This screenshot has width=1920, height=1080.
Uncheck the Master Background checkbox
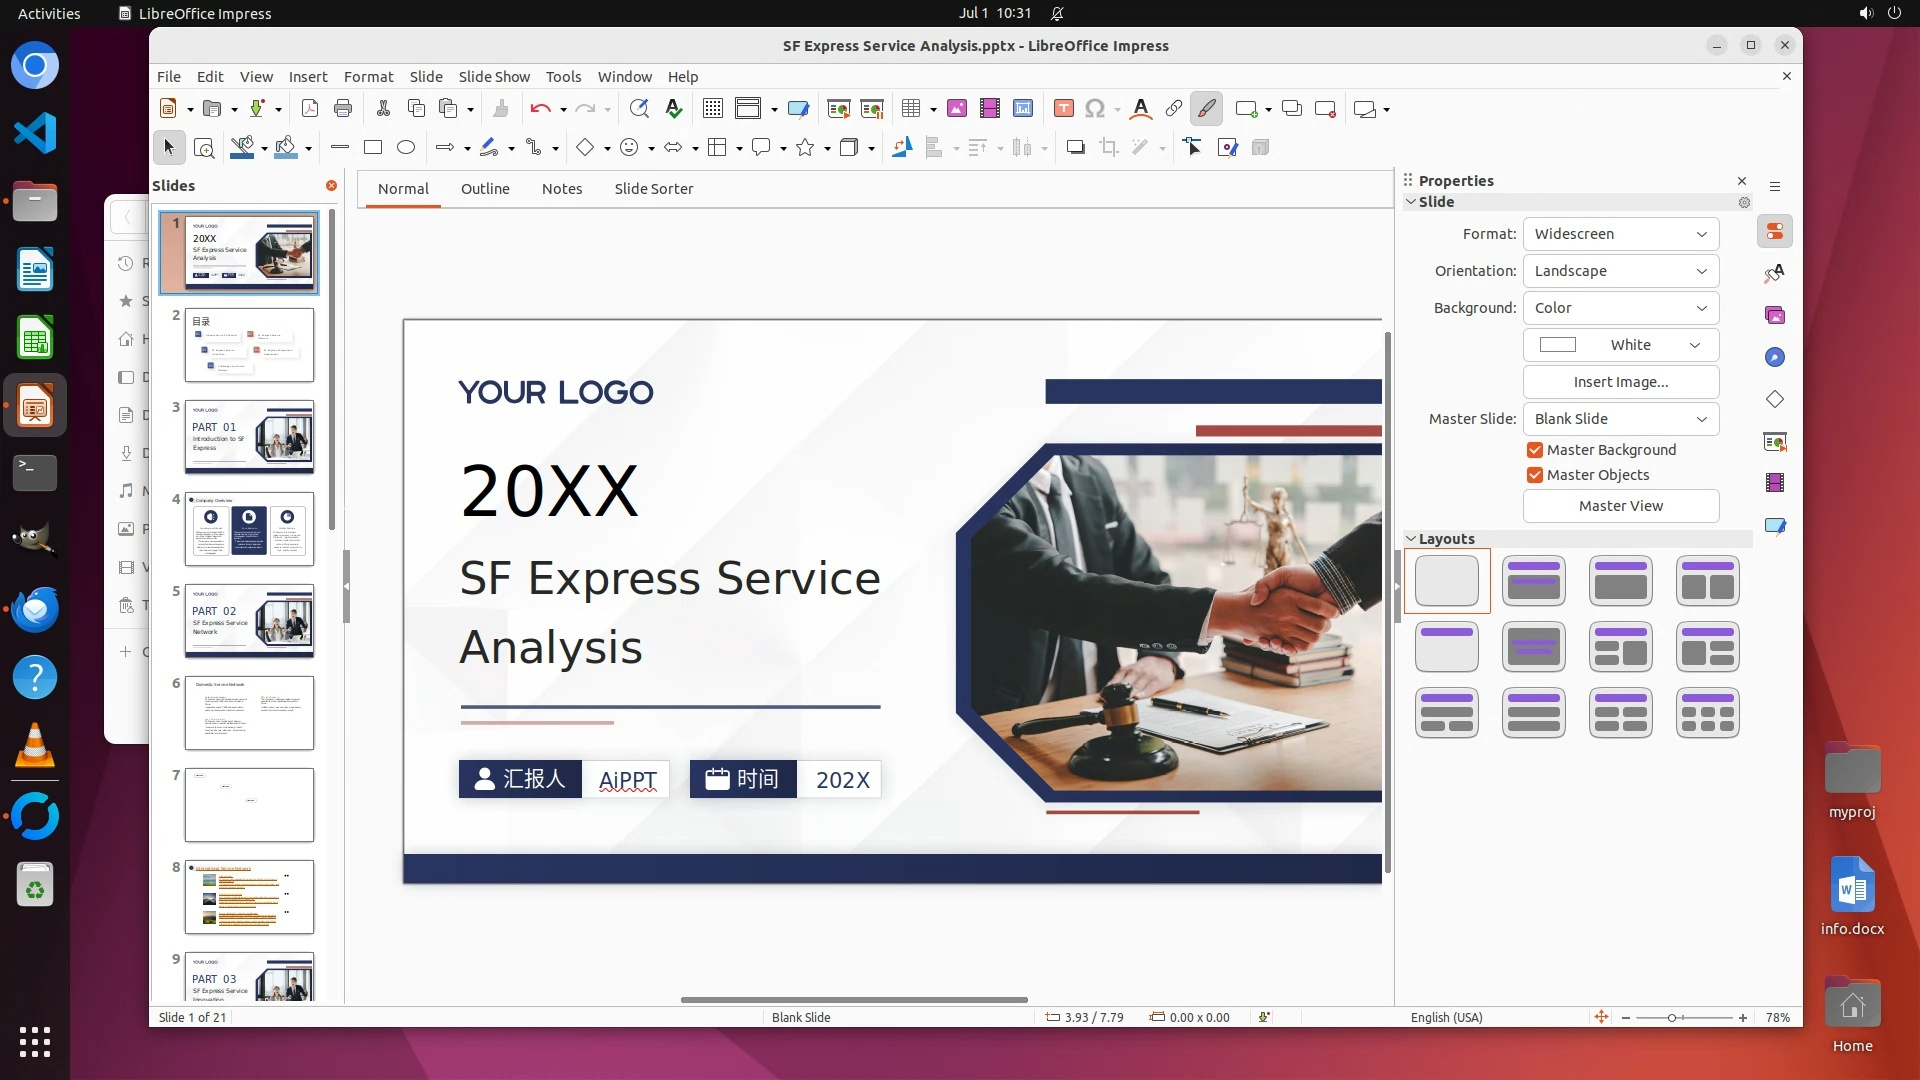point(1535,450)
